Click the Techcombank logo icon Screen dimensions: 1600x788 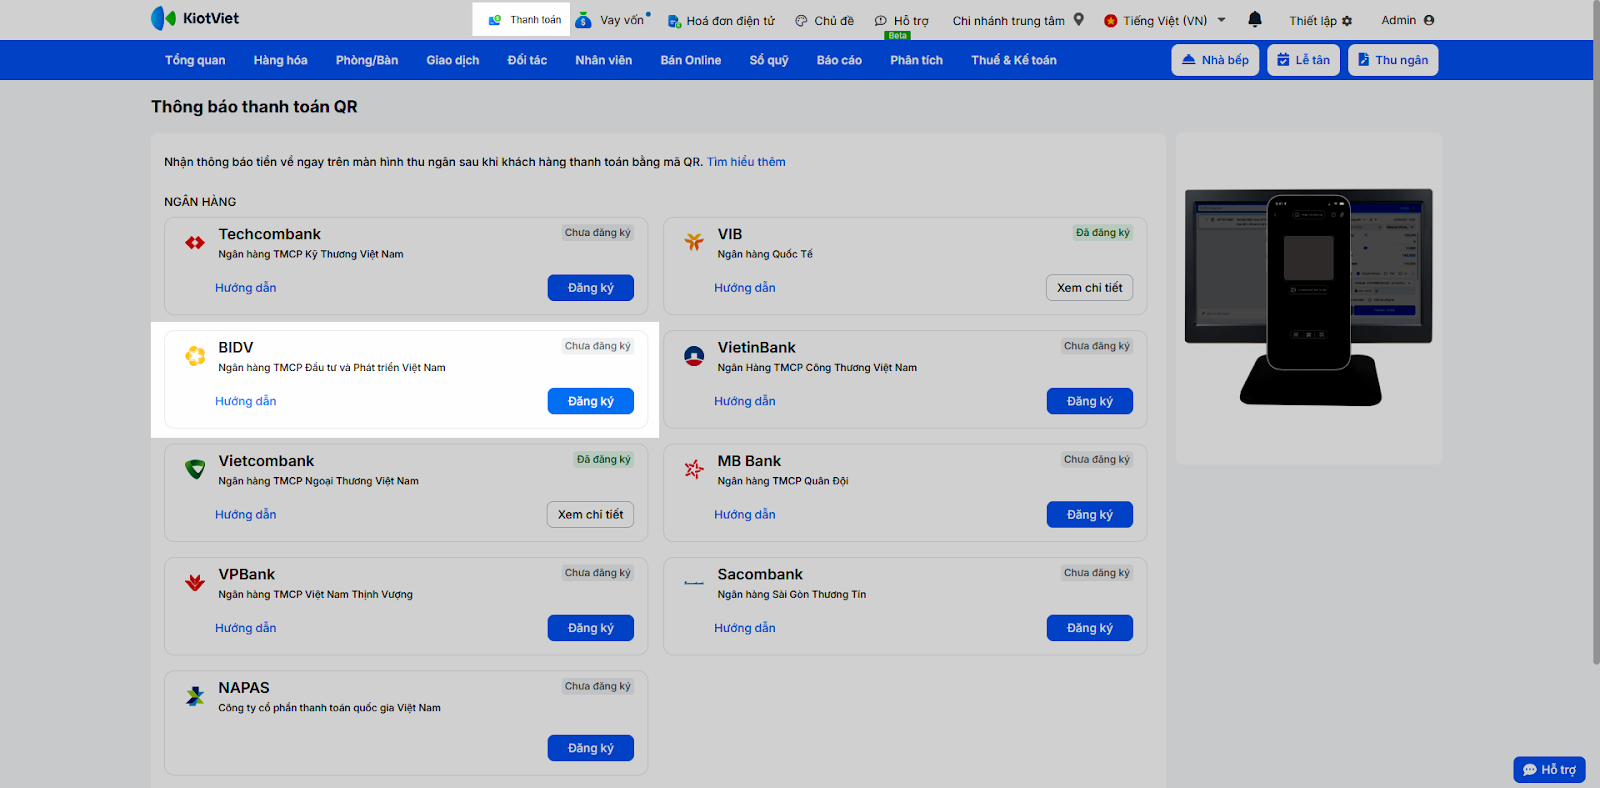pyautogui.click(x=195, y=242)
